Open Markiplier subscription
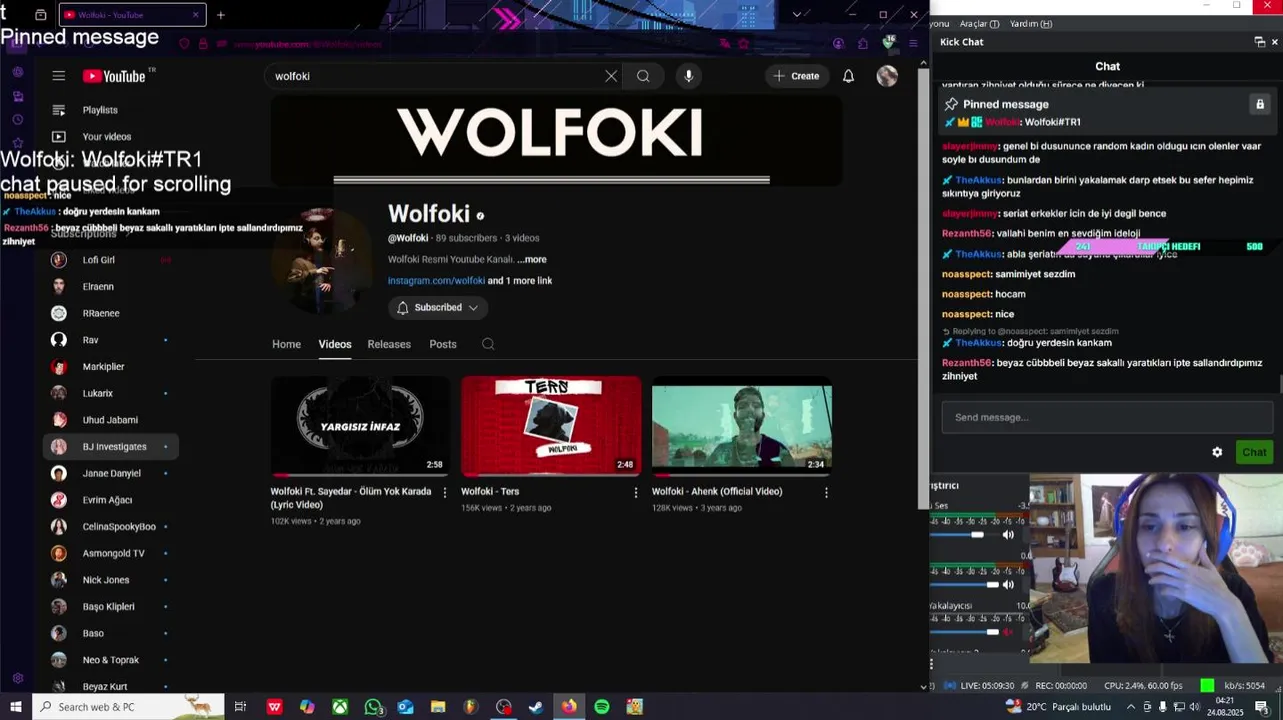This screenshot has width=1283, height=720. [x=103, y=367]
